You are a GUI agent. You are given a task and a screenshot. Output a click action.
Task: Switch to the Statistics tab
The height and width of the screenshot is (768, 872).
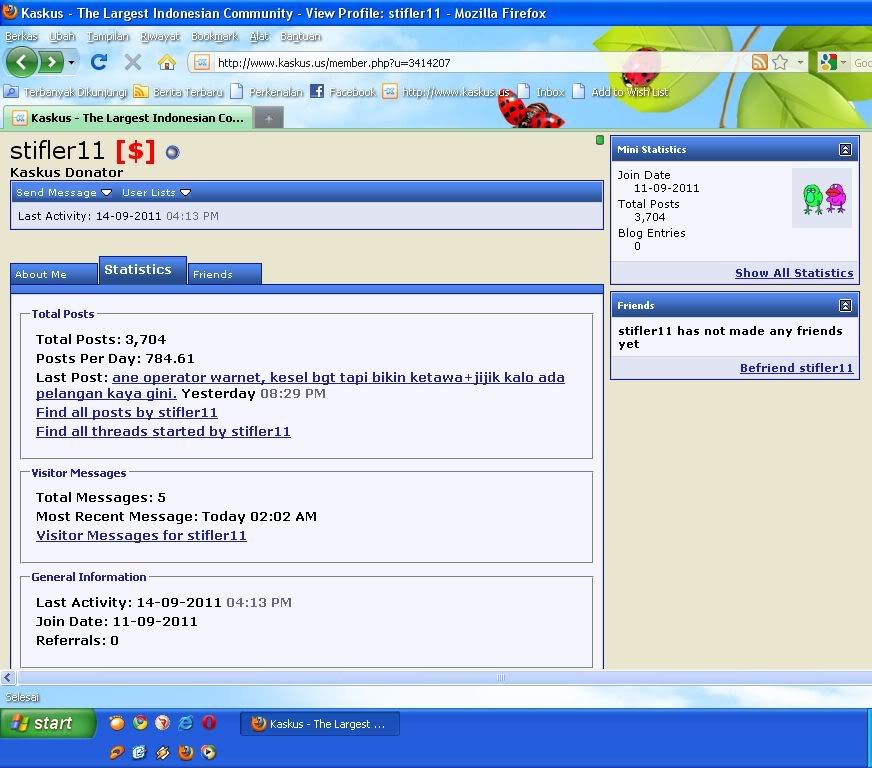pos(143,270)
